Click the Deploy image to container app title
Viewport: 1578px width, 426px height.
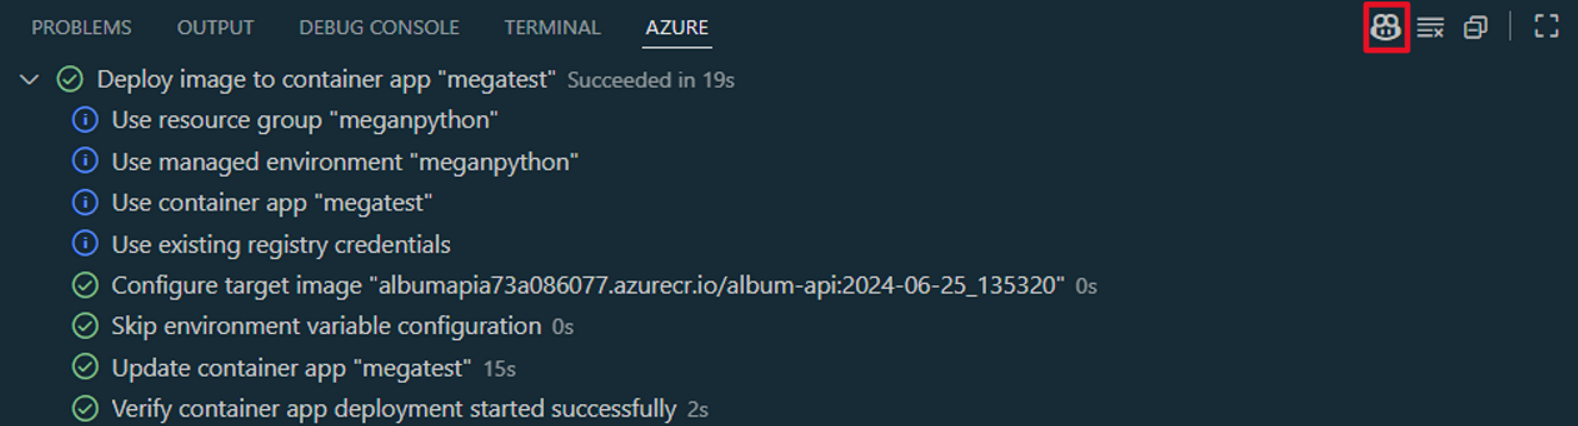[x=325, y=79]
